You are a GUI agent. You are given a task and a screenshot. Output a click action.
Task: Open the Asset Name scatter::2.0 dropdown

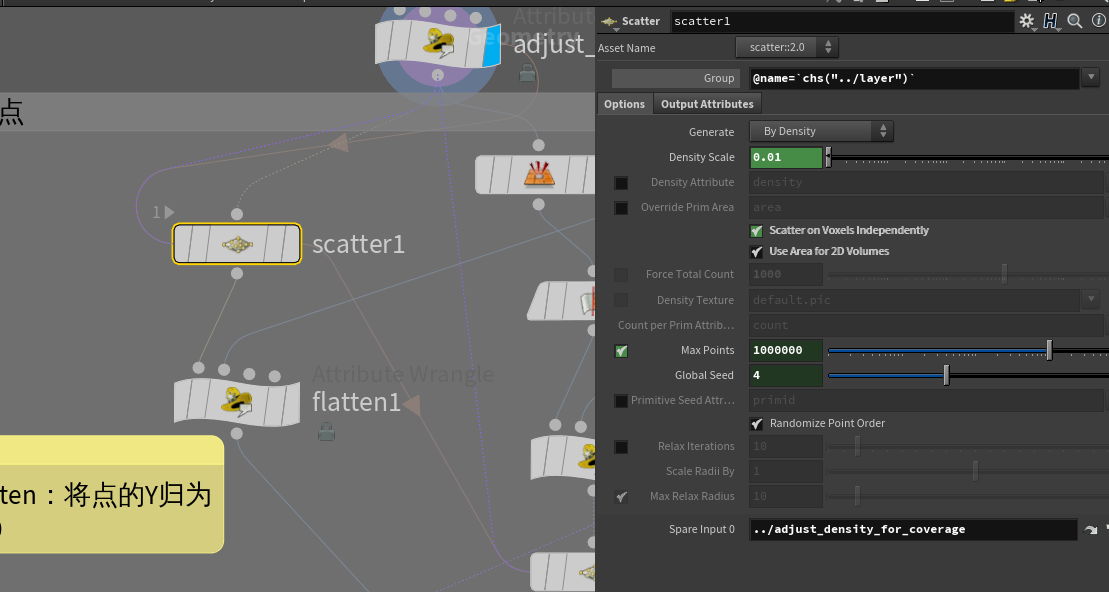tap(787, 48)
